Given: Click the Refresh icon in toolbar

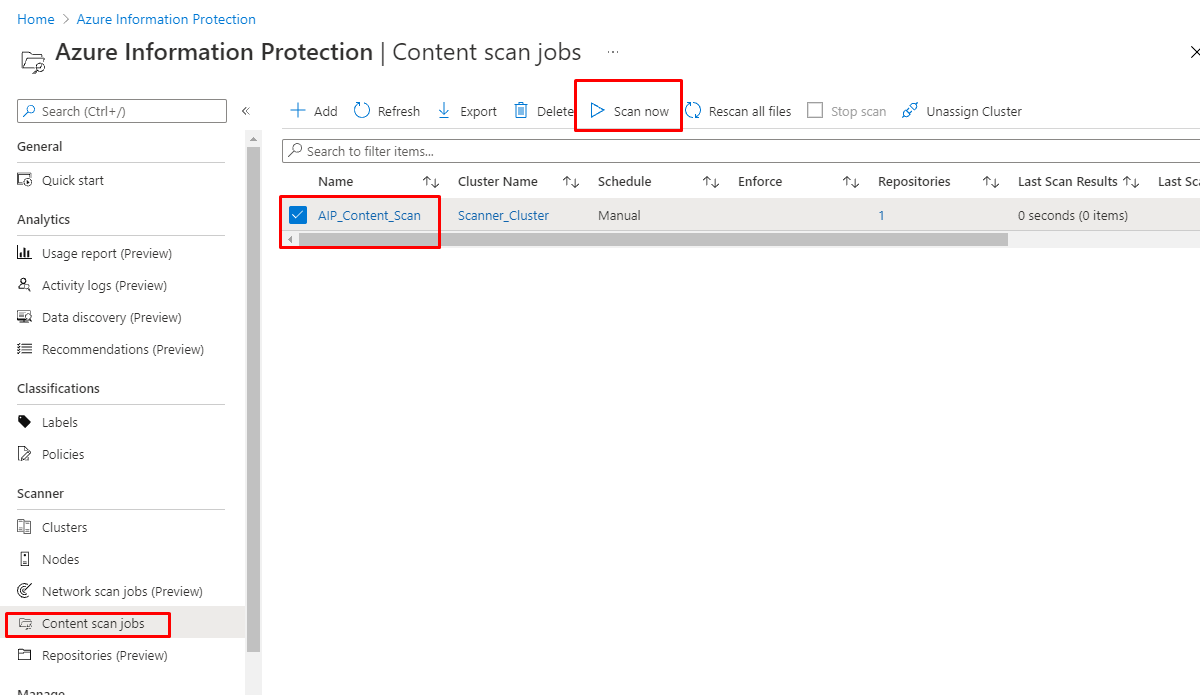Looking at the screenshot, I should pyautogui.click(x=362, y=111).
